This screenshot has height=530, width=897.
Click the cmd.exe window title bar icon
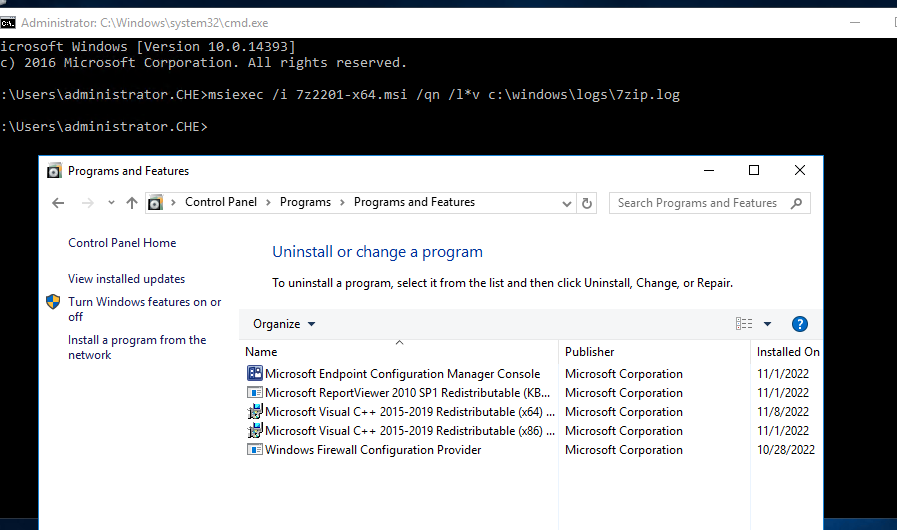coord(7,23)
